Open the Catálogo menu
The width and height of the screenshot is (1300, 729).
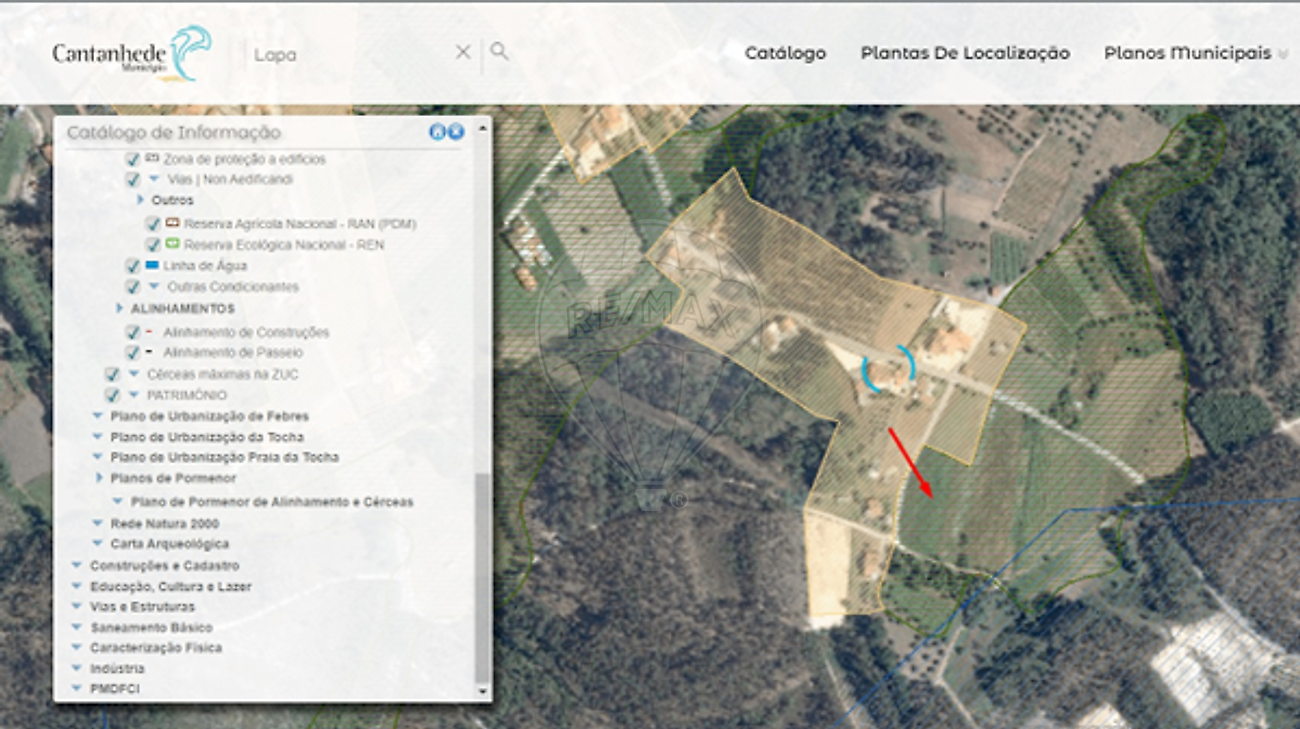point(785,53)
